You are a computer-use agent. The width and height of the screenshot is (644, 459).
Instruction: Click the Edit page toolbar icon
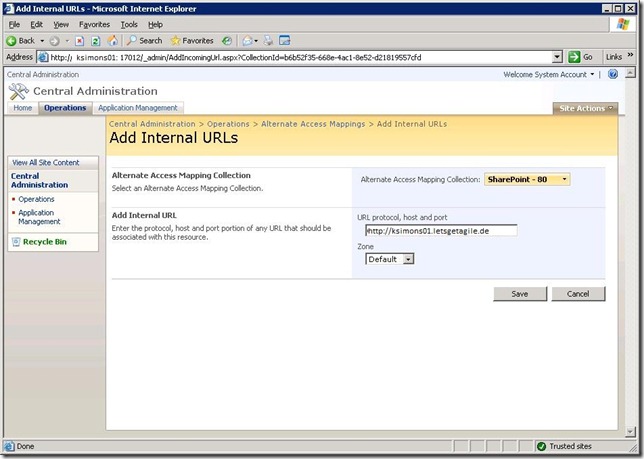tap(285, 41)
